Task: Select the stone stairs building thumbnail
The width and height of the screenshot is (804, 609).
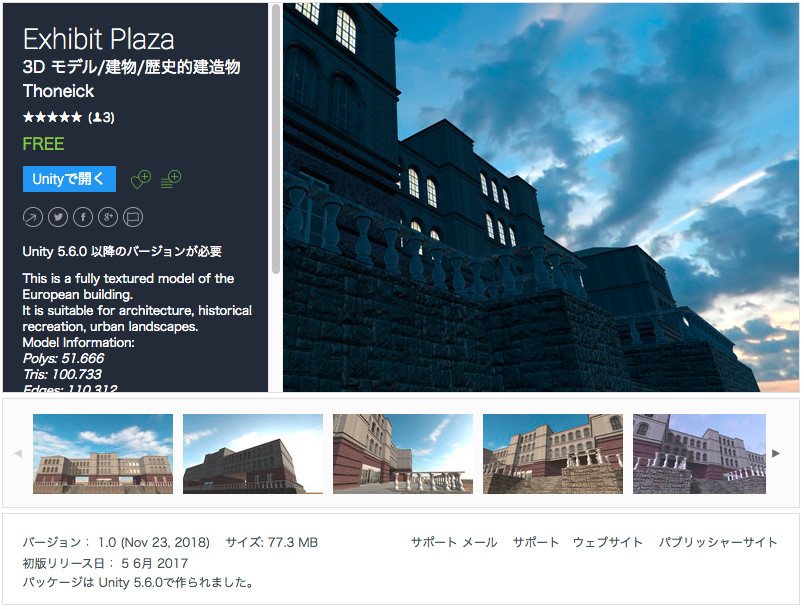Action: pyautogui.click(x=553, y=454)
